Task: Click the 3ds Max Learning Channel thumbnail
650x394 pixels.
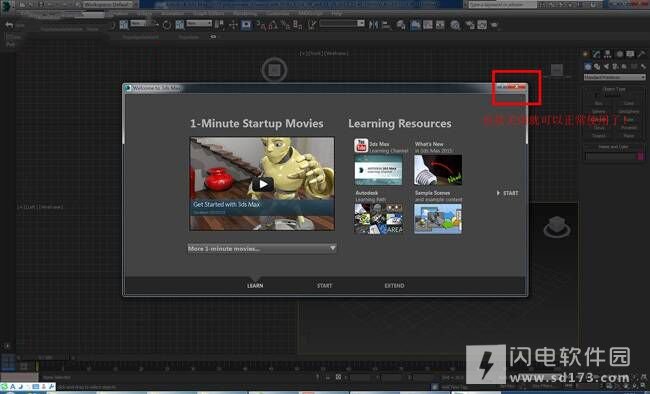Action: pos(378,170)
